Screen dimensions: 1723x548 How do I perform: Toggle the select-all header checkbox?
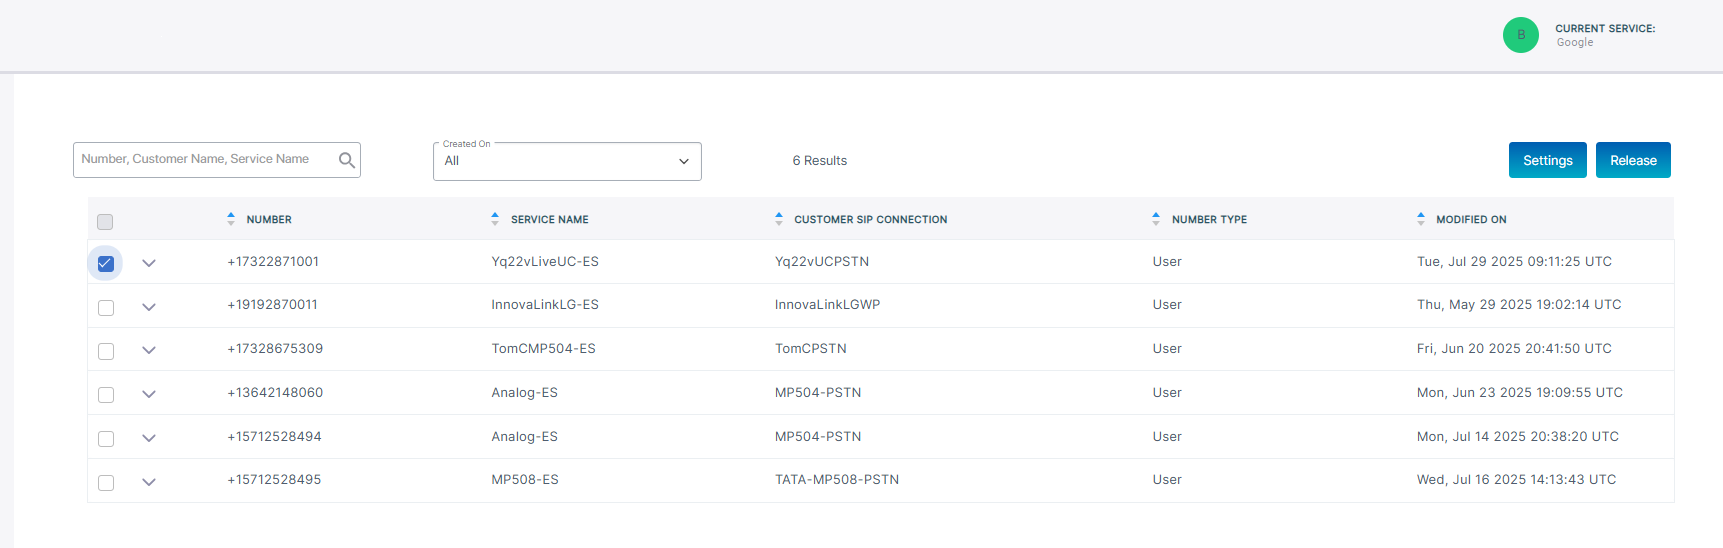point(105,222)
